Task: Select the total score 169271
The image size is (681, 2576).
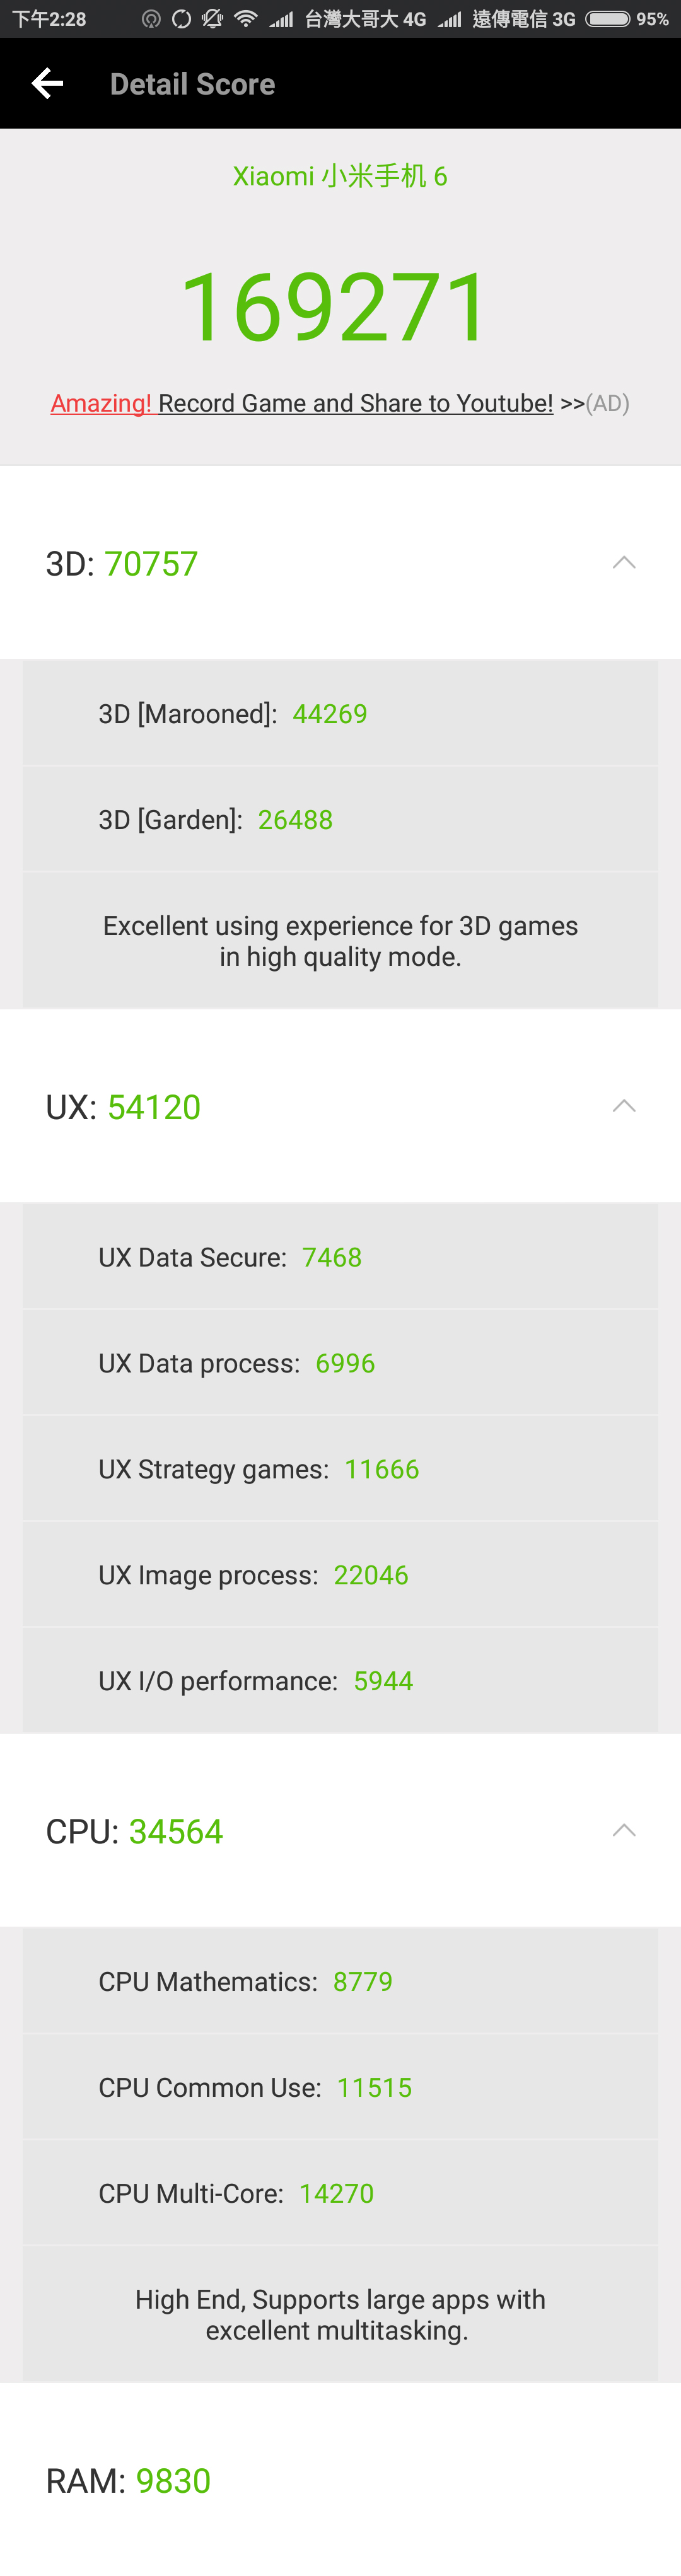Action: pyautogui.click(x=335, y=307)
